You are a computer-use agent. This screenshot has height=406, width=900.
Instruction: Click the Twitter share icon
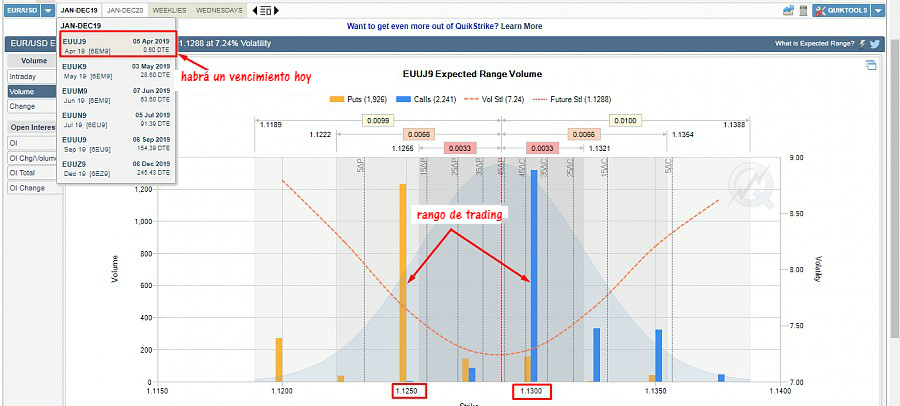[x=875, y=44]
